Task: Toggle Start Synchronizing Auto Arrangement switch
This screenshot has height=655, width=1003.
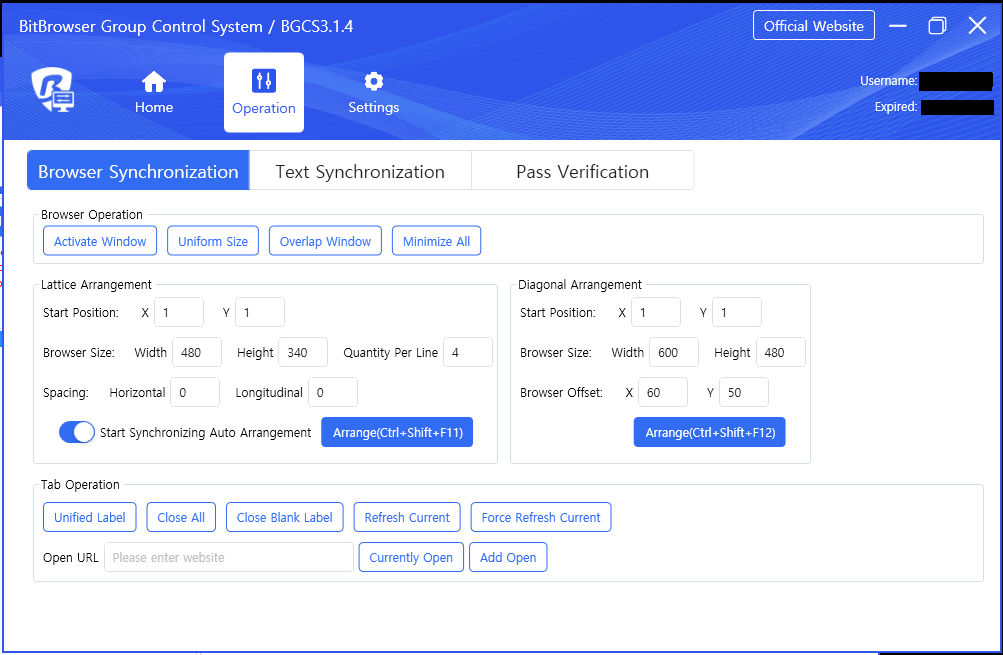Action: tap(77, 432)
